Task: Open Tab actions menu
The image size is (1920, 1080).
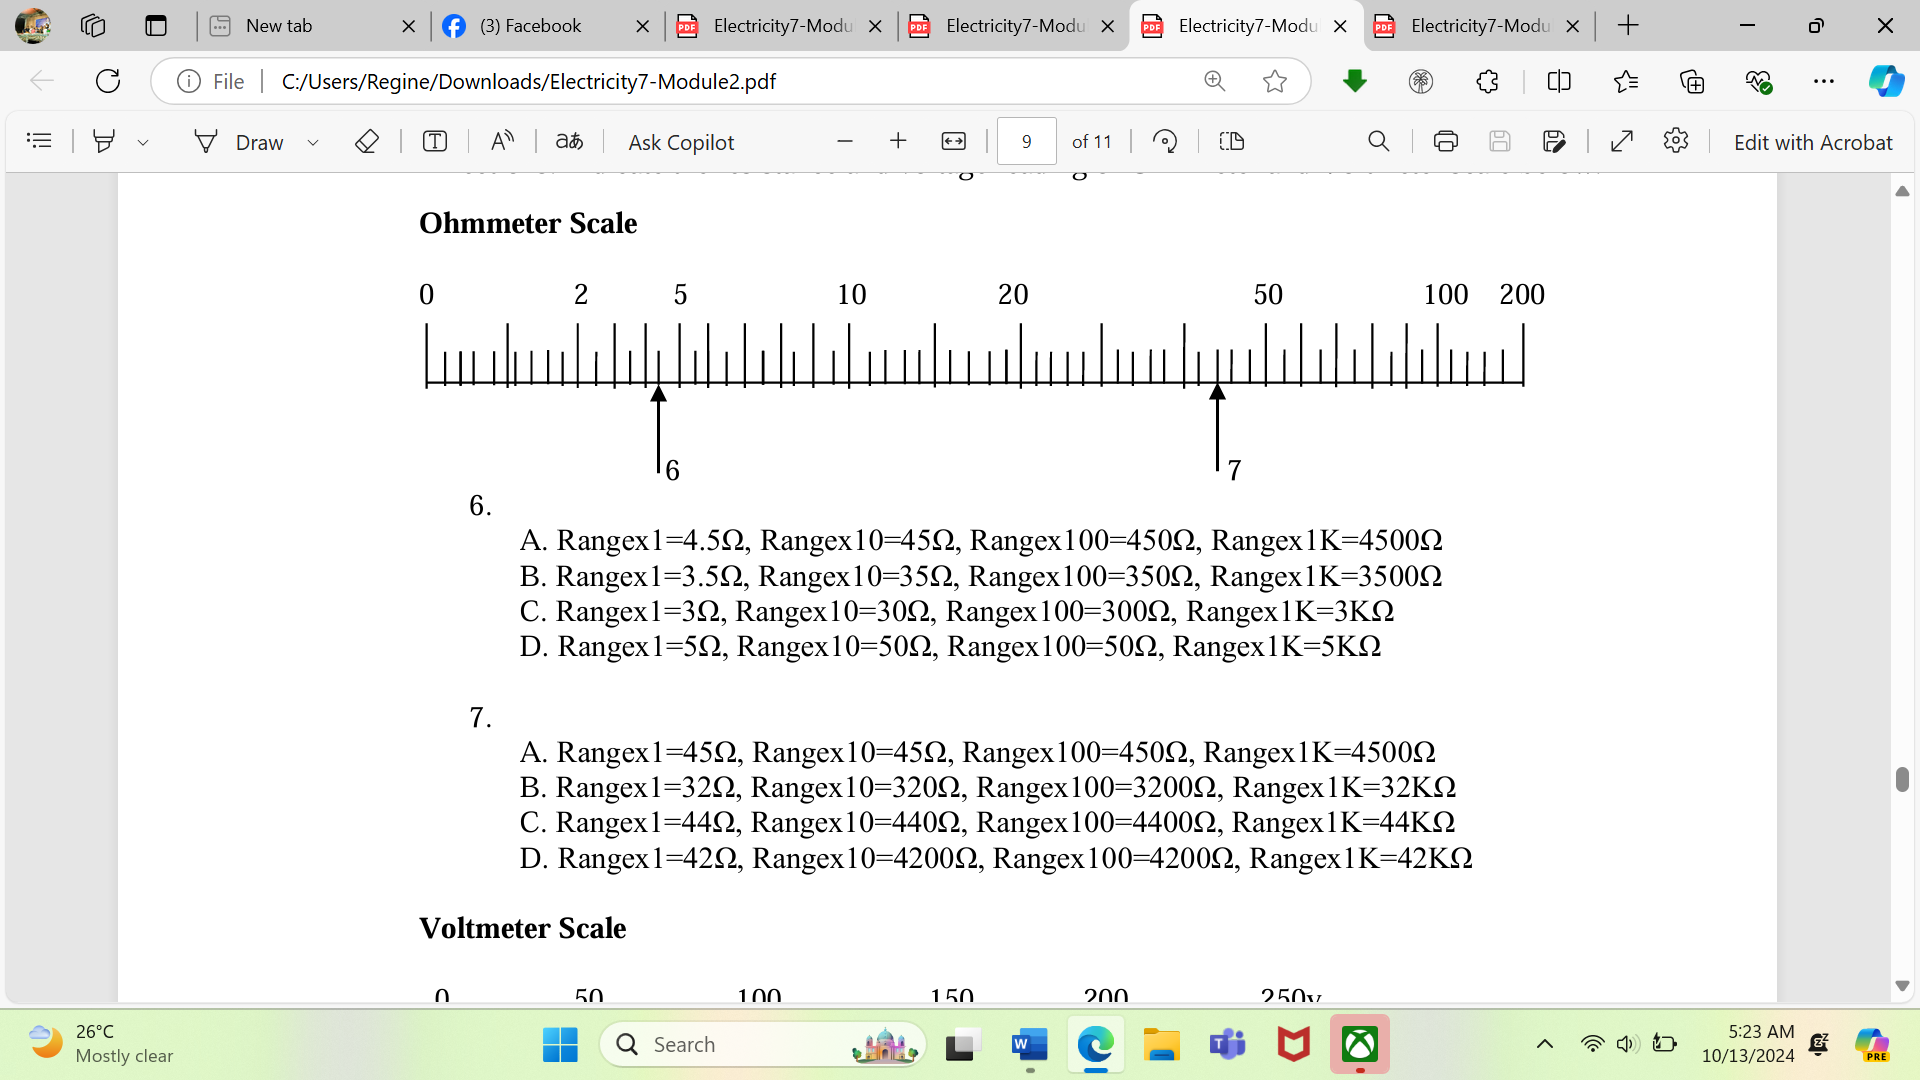Action: (x=156, y=26)
